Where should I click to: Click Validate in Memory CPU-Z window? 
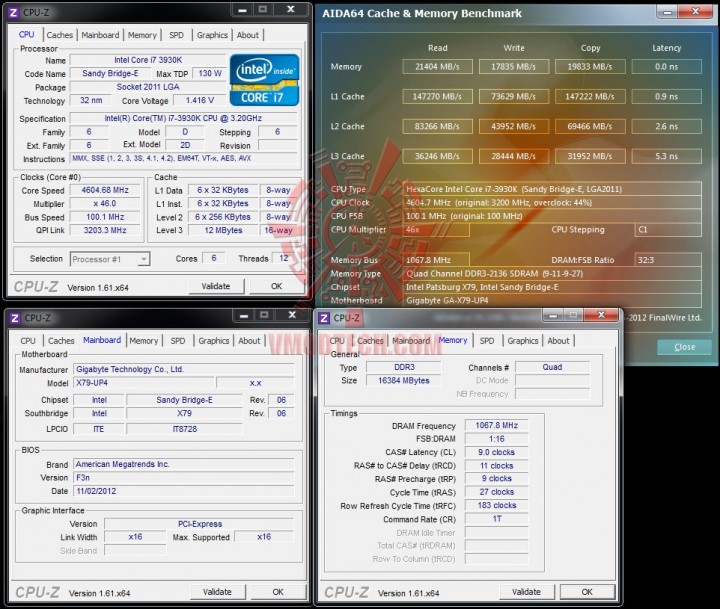526,592
